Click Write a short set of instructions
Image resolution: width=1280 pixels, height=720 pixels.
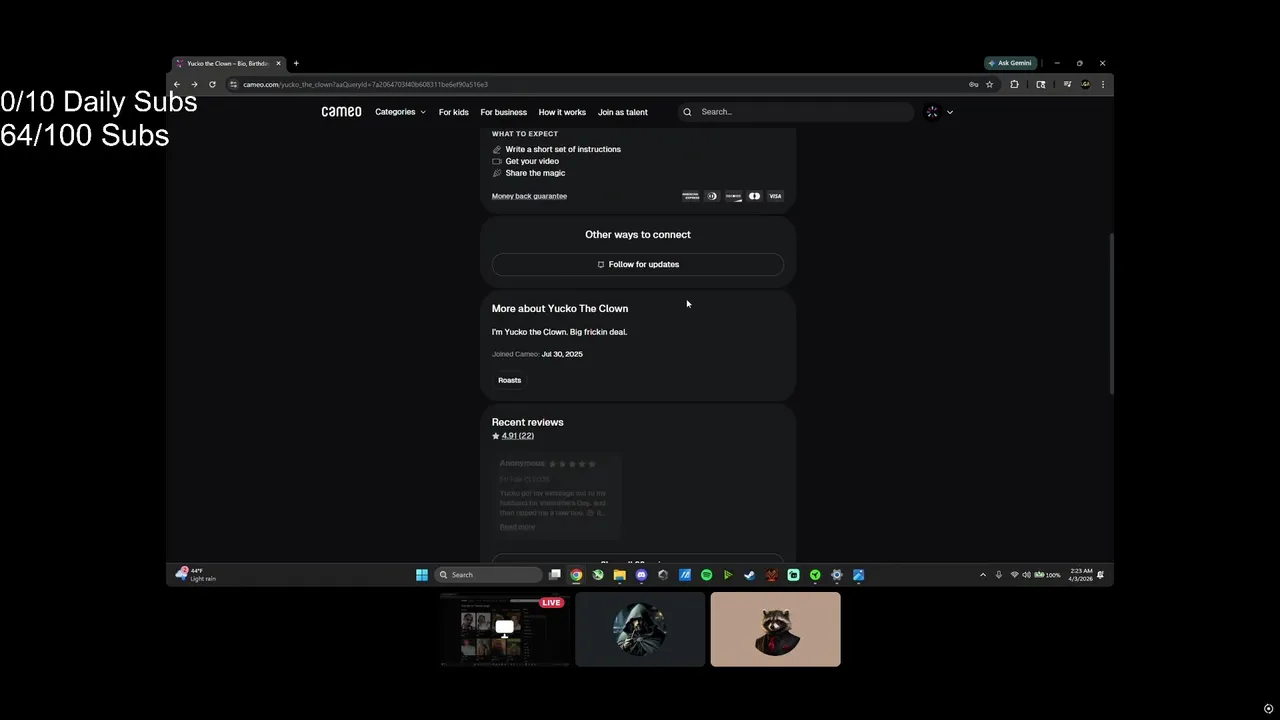click(563, 149)
